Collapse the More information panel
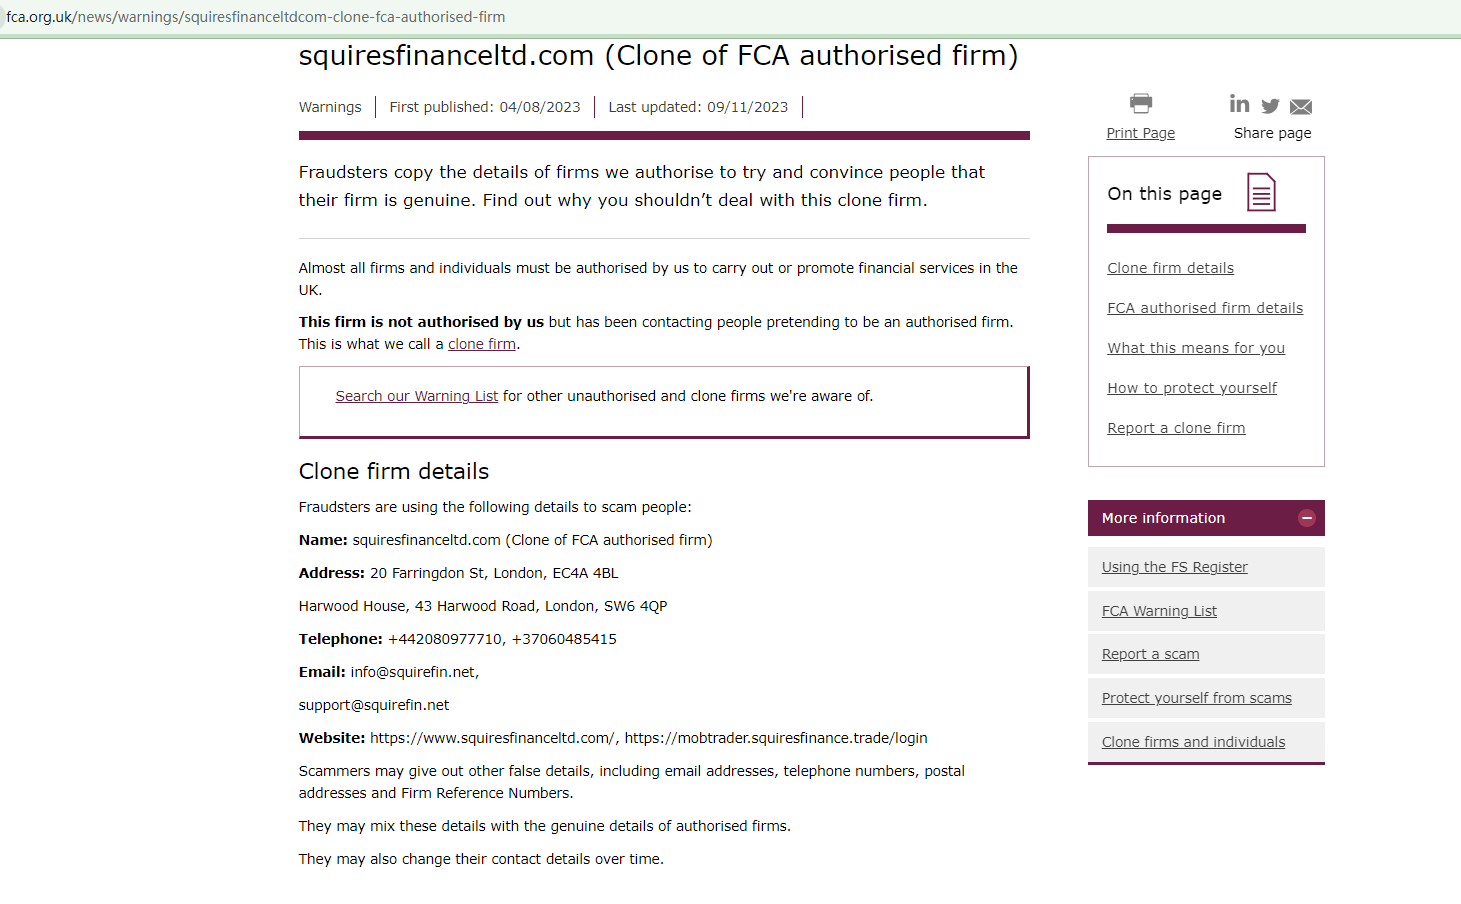Viewport: 1461px width, 904px height. (x=1306, y=518)
